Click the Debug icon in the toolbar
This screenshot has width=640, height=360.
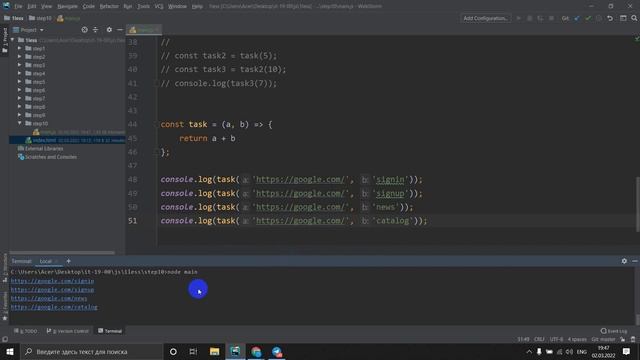[x=529, y=18]
